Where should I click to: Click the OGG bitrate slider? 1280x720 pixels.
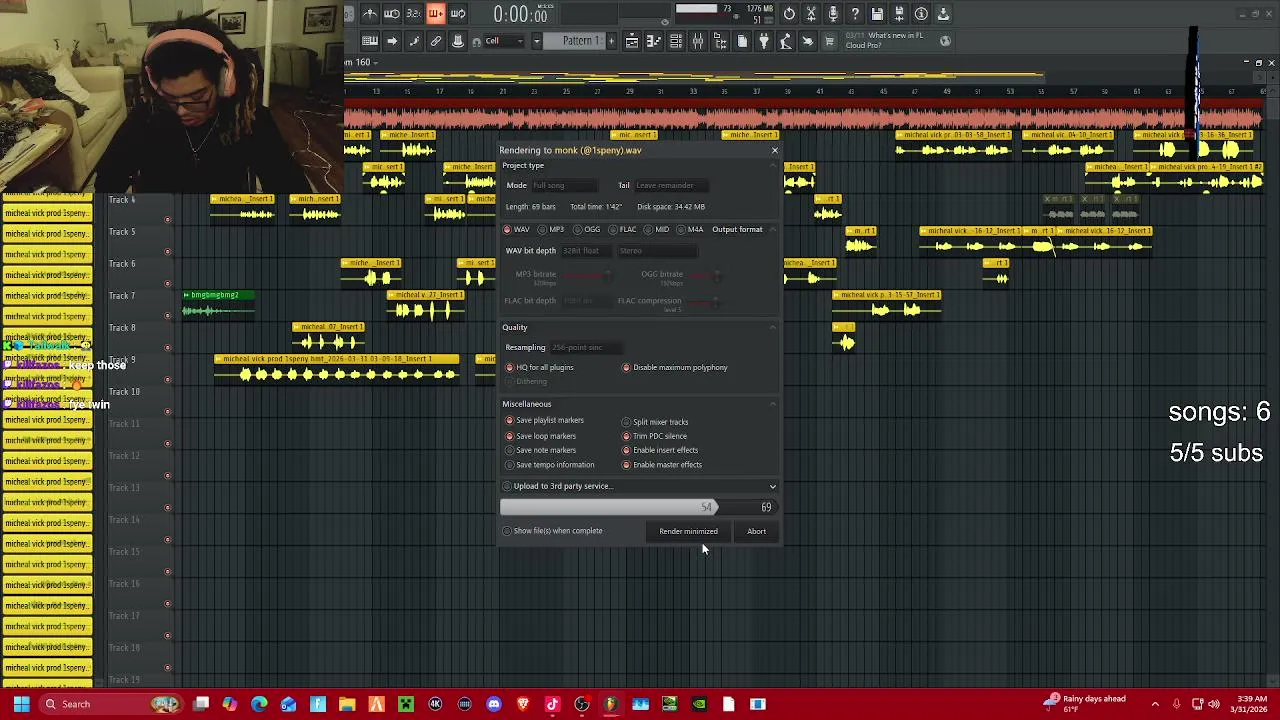(x=704, y=275)
